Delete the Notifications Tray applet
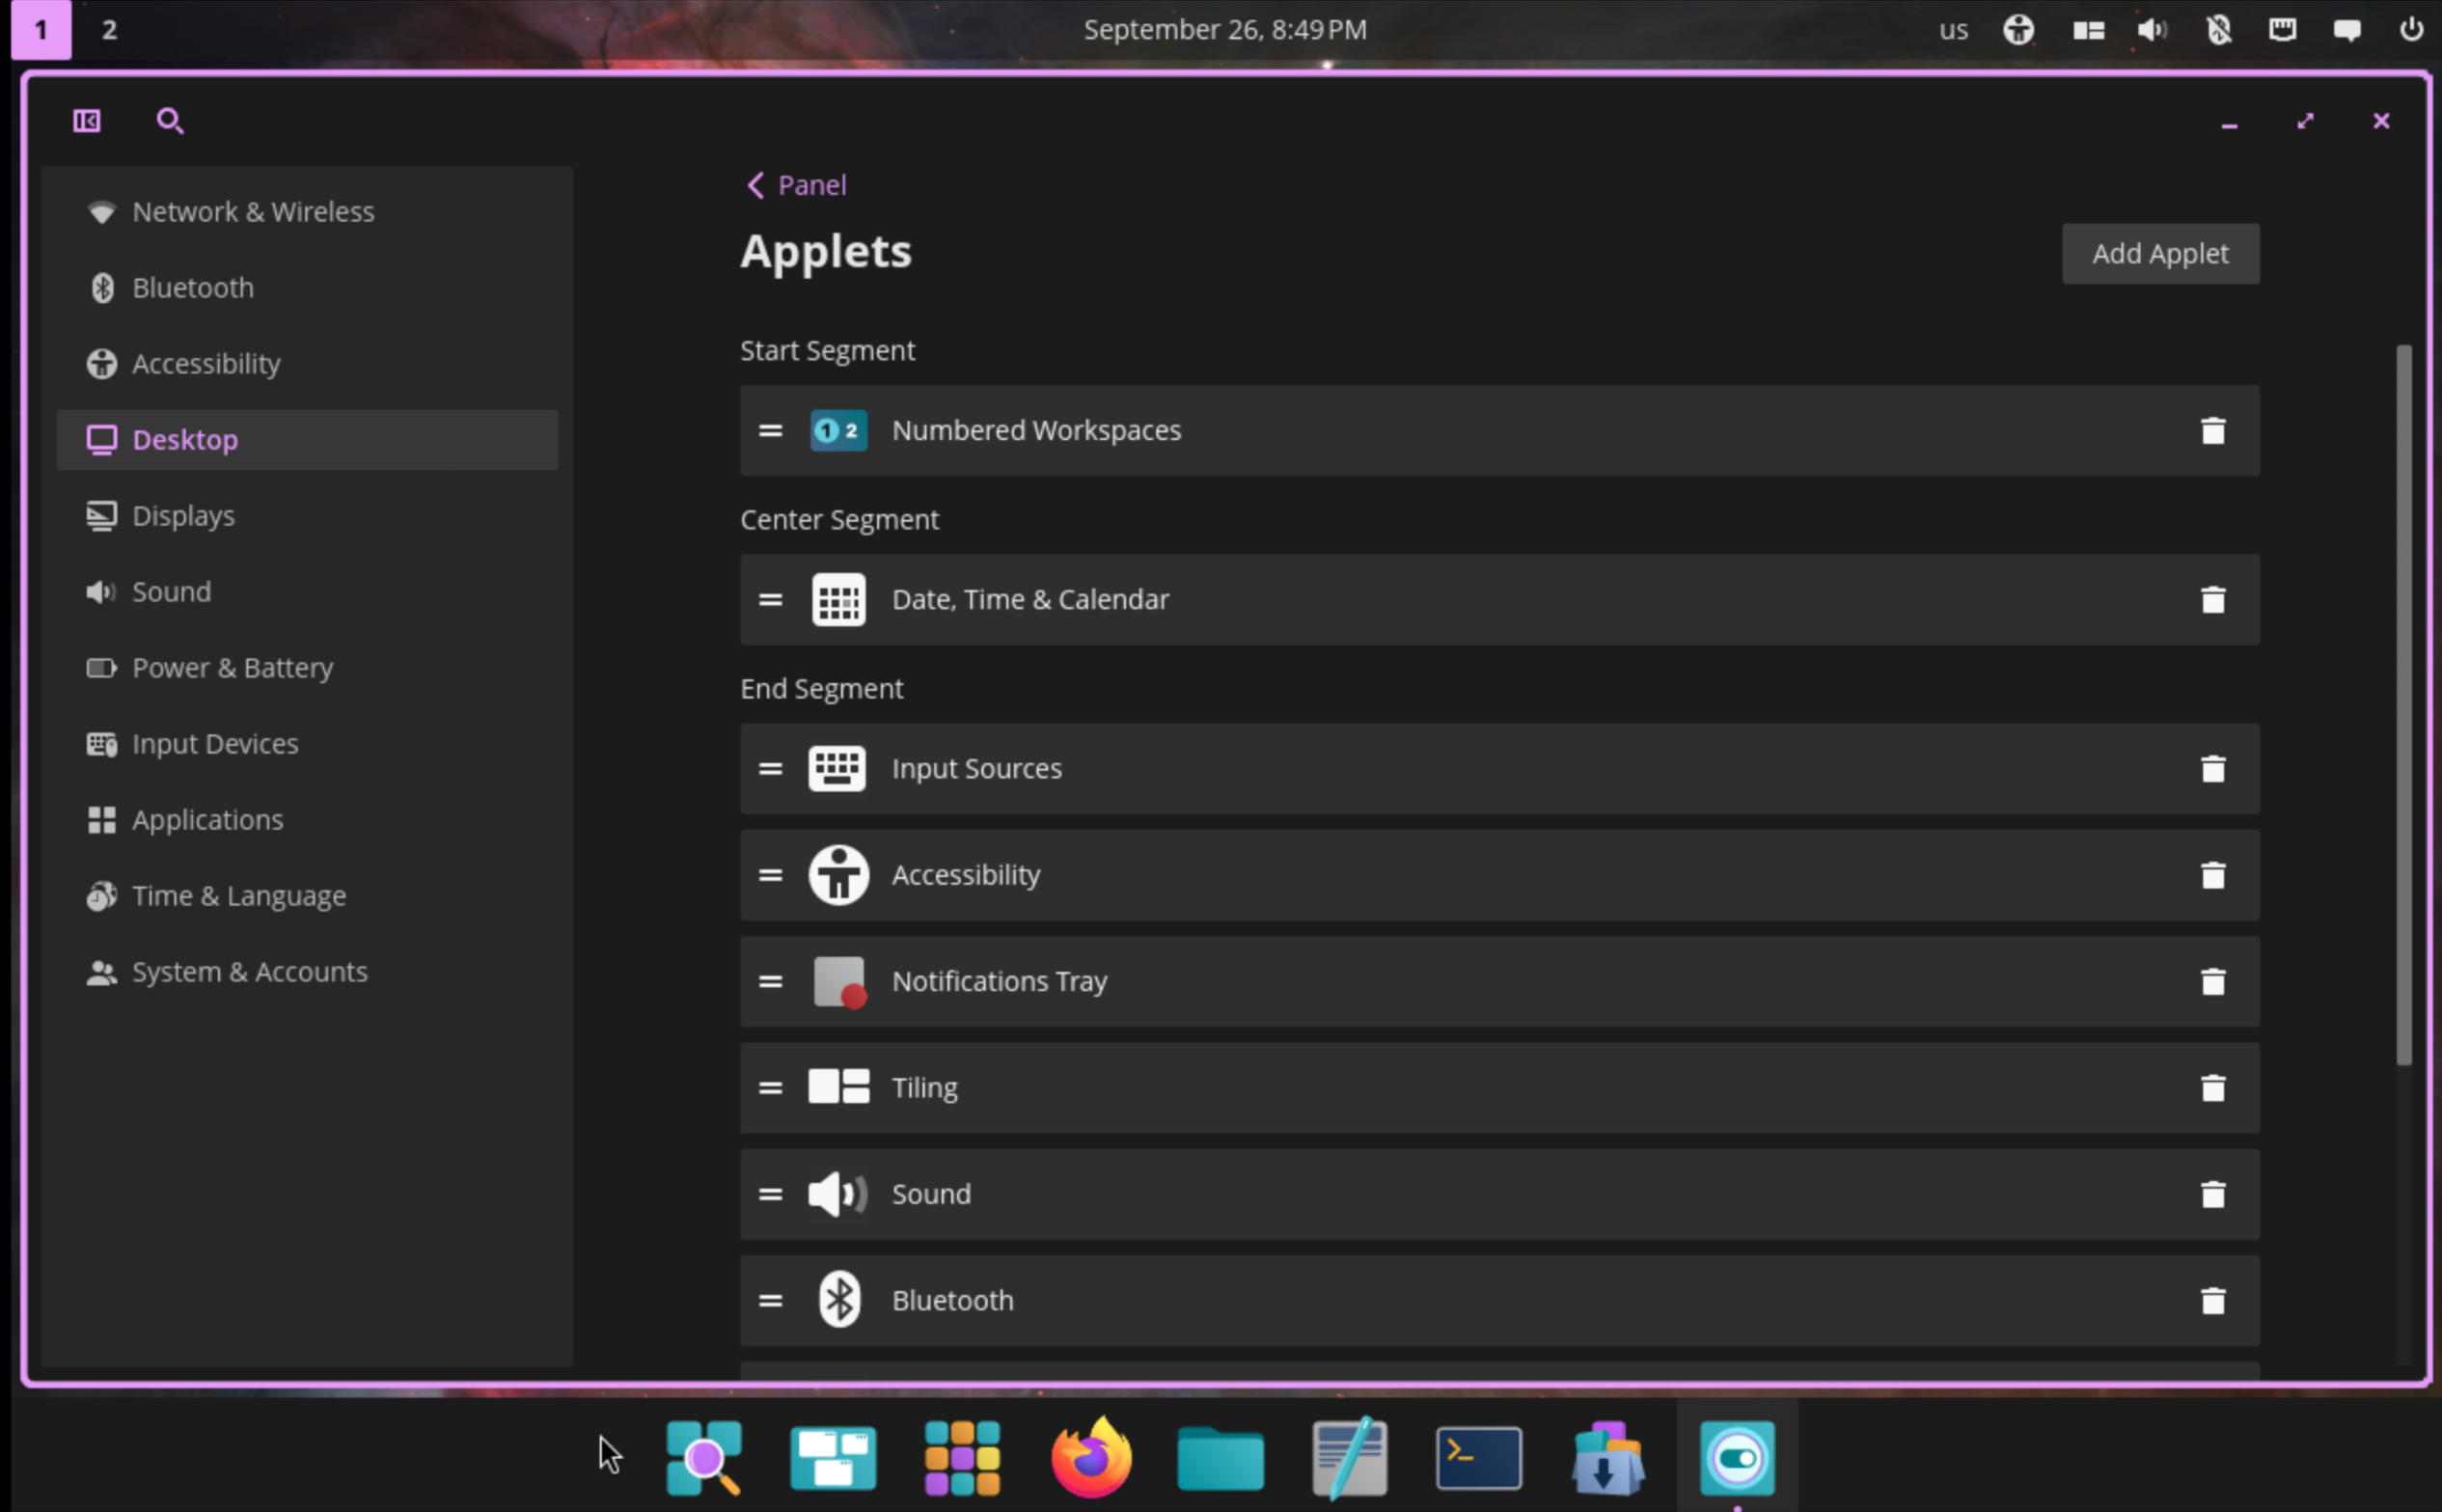2442x1512 pixels. 2212,981
